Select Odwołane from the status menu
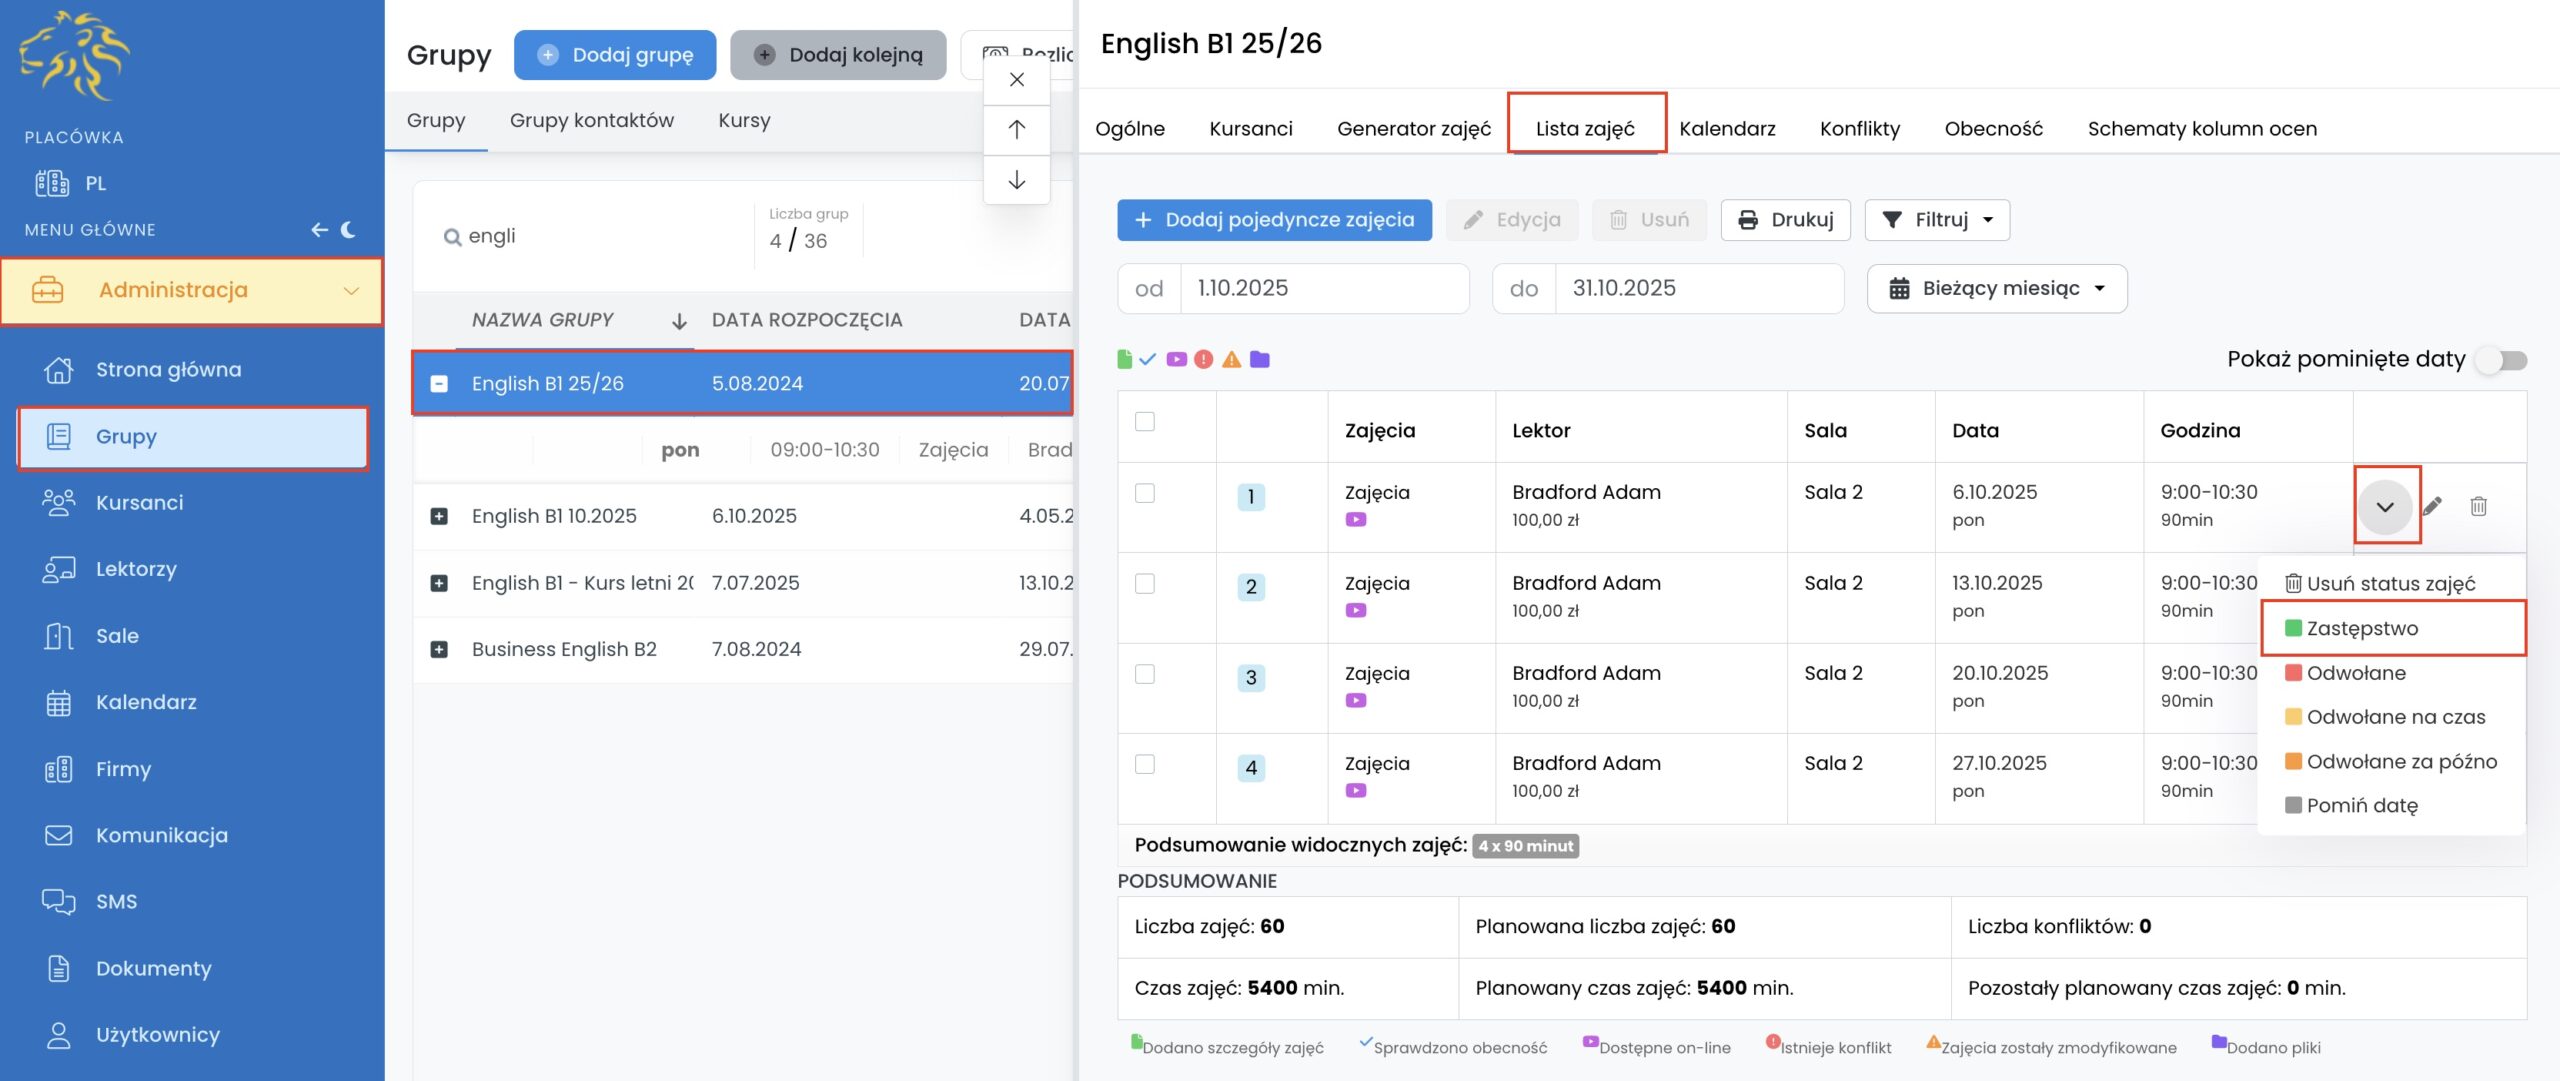Viewport: 2560px width, 1081px height. pos(2355,673)
